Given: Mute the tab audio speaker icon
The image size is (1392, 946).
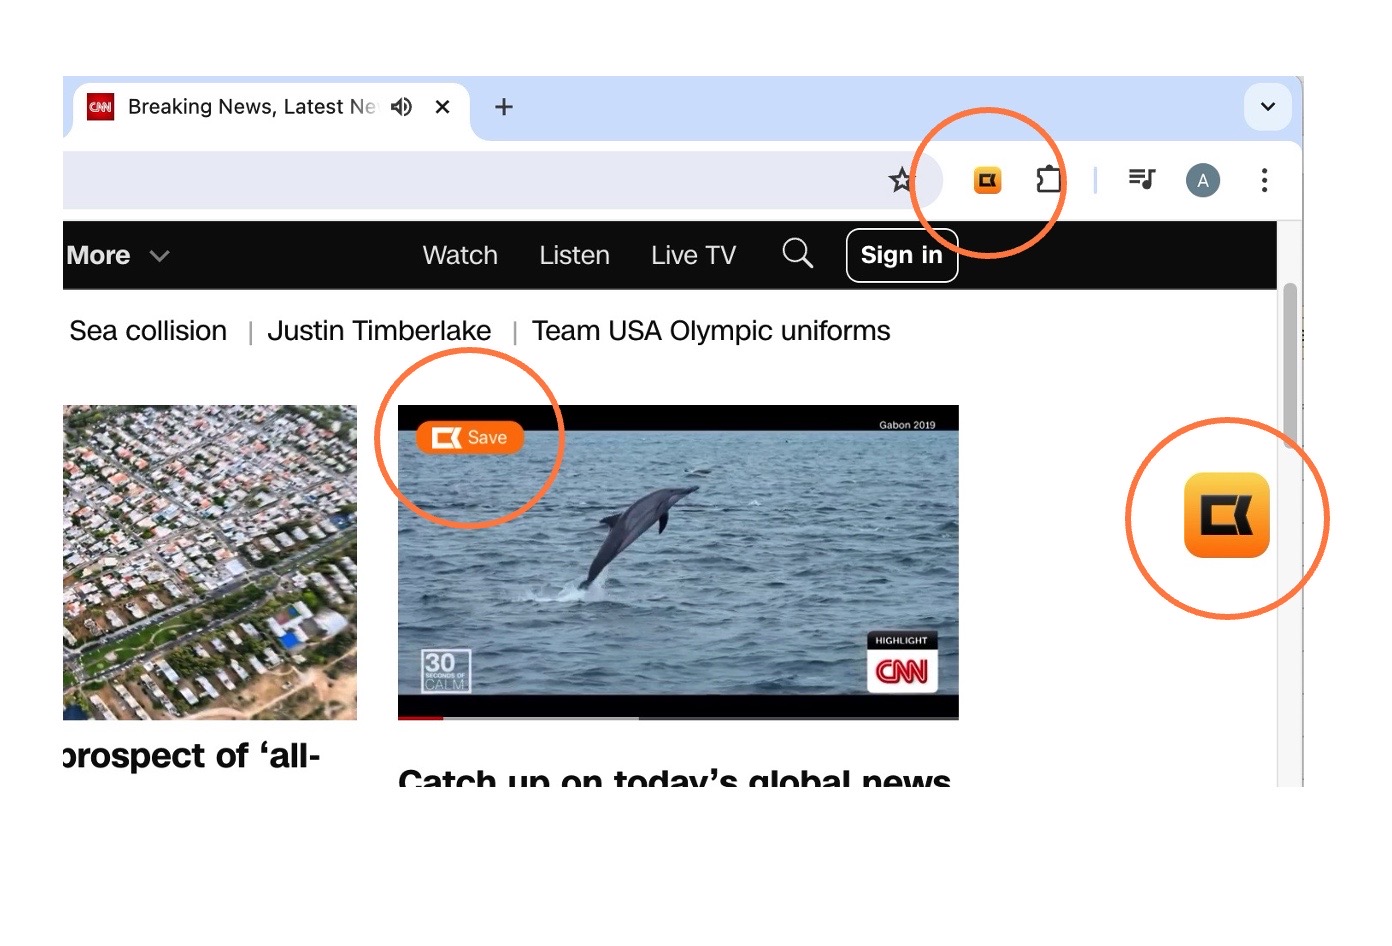Looking at the screenshot, I should pyautogui.click(x=402, y=107).
